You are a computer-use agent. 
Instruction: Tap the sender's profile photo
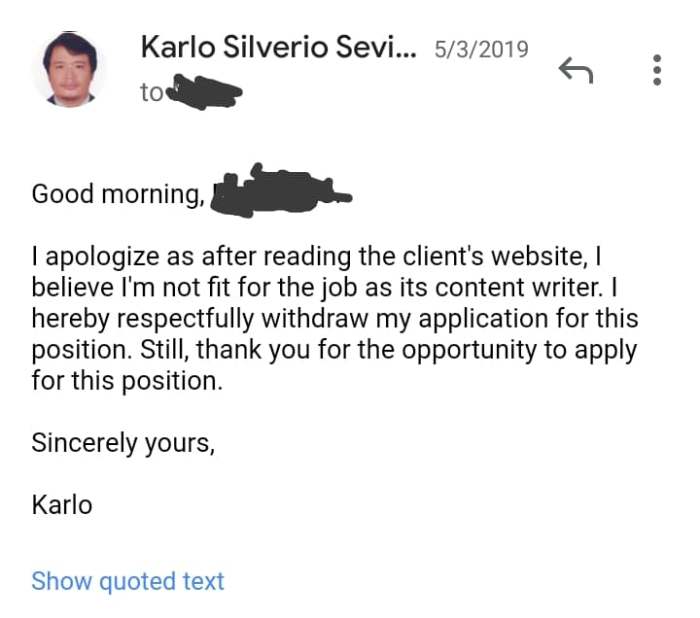click(70, 69)
